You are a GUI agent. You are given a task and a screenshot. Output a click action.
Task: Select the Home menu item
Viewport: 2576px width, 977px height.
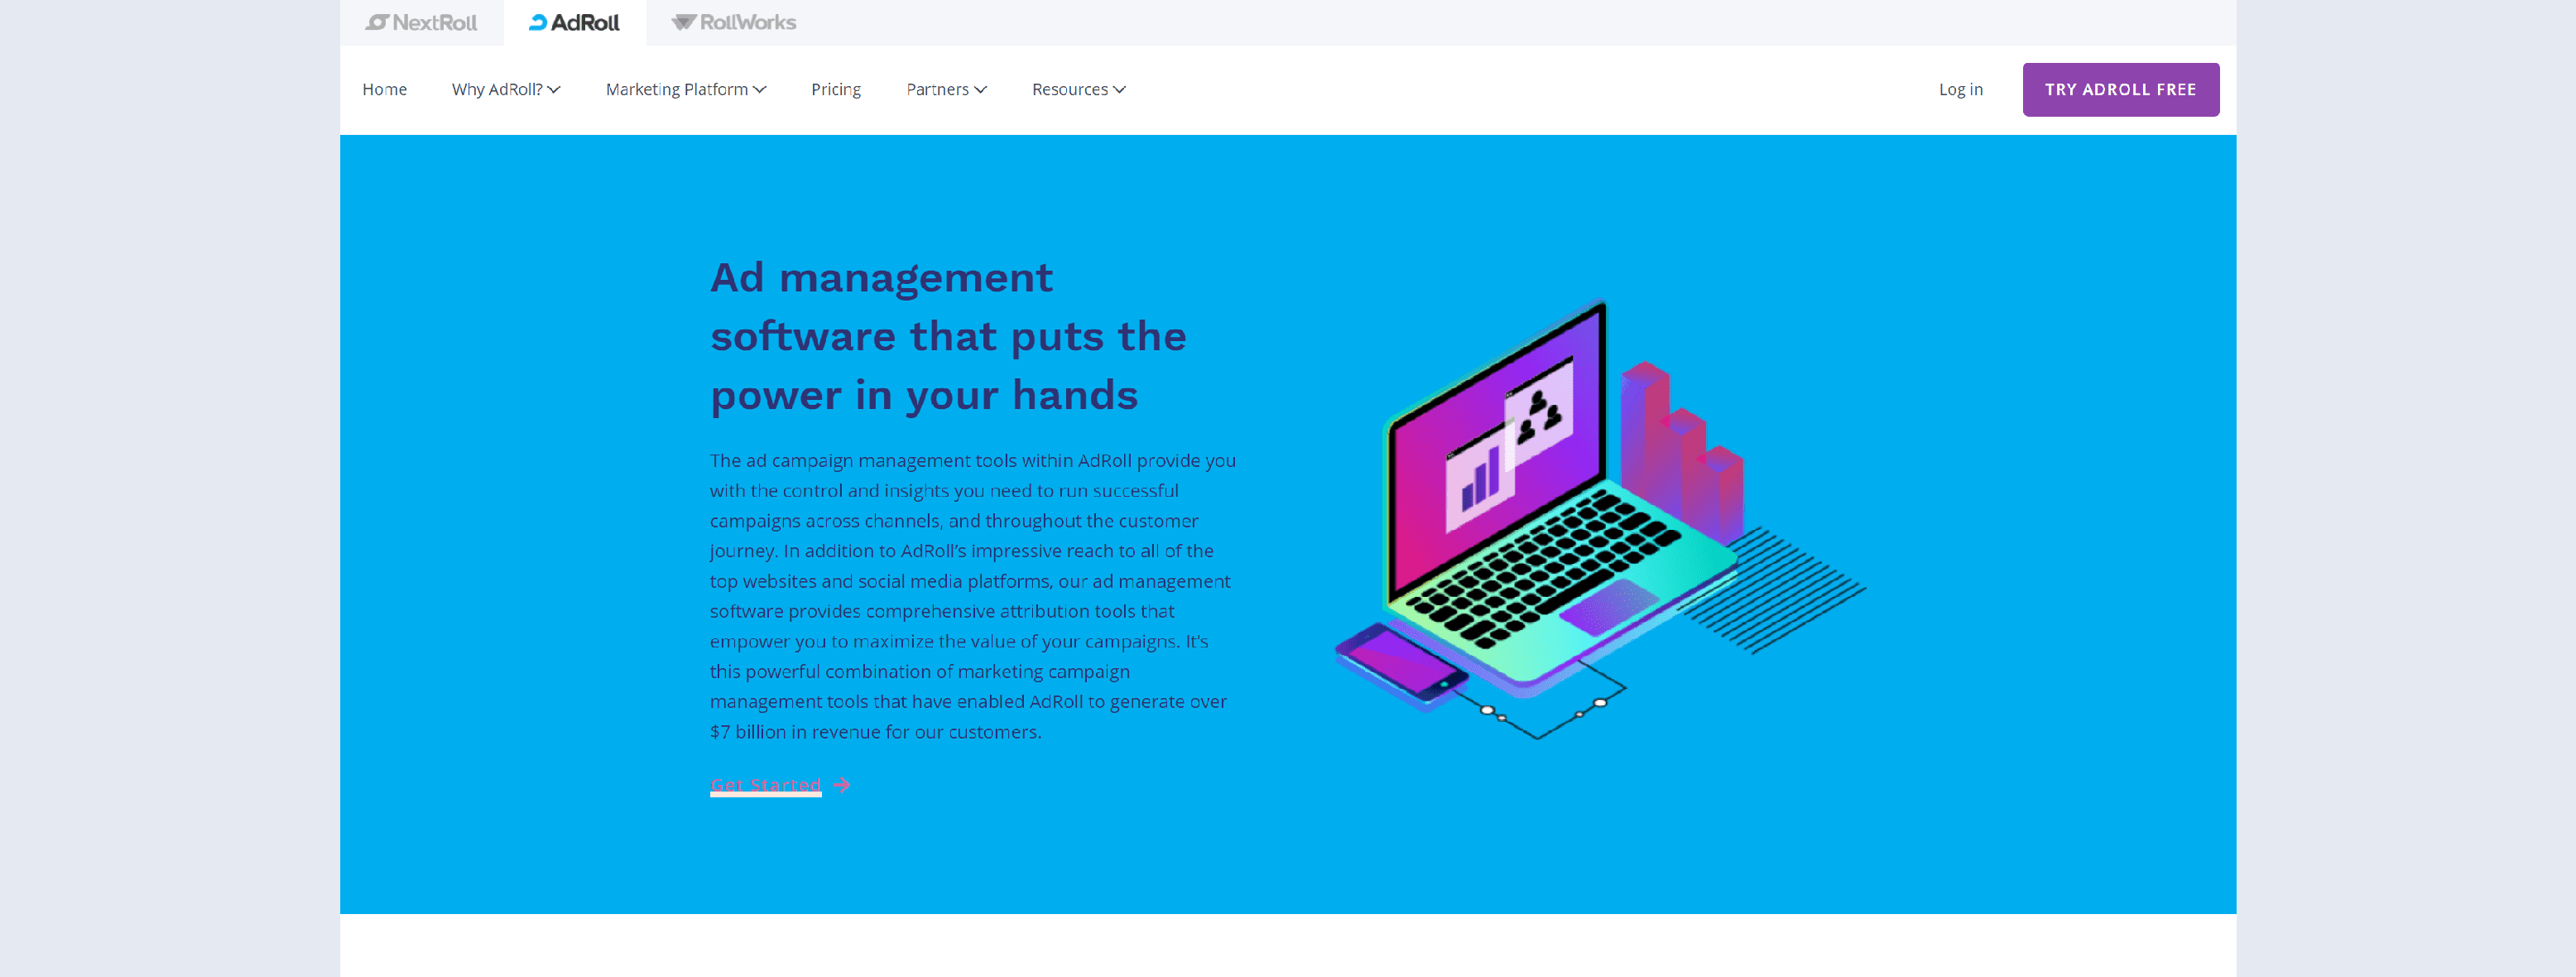[x=384, y=89]
